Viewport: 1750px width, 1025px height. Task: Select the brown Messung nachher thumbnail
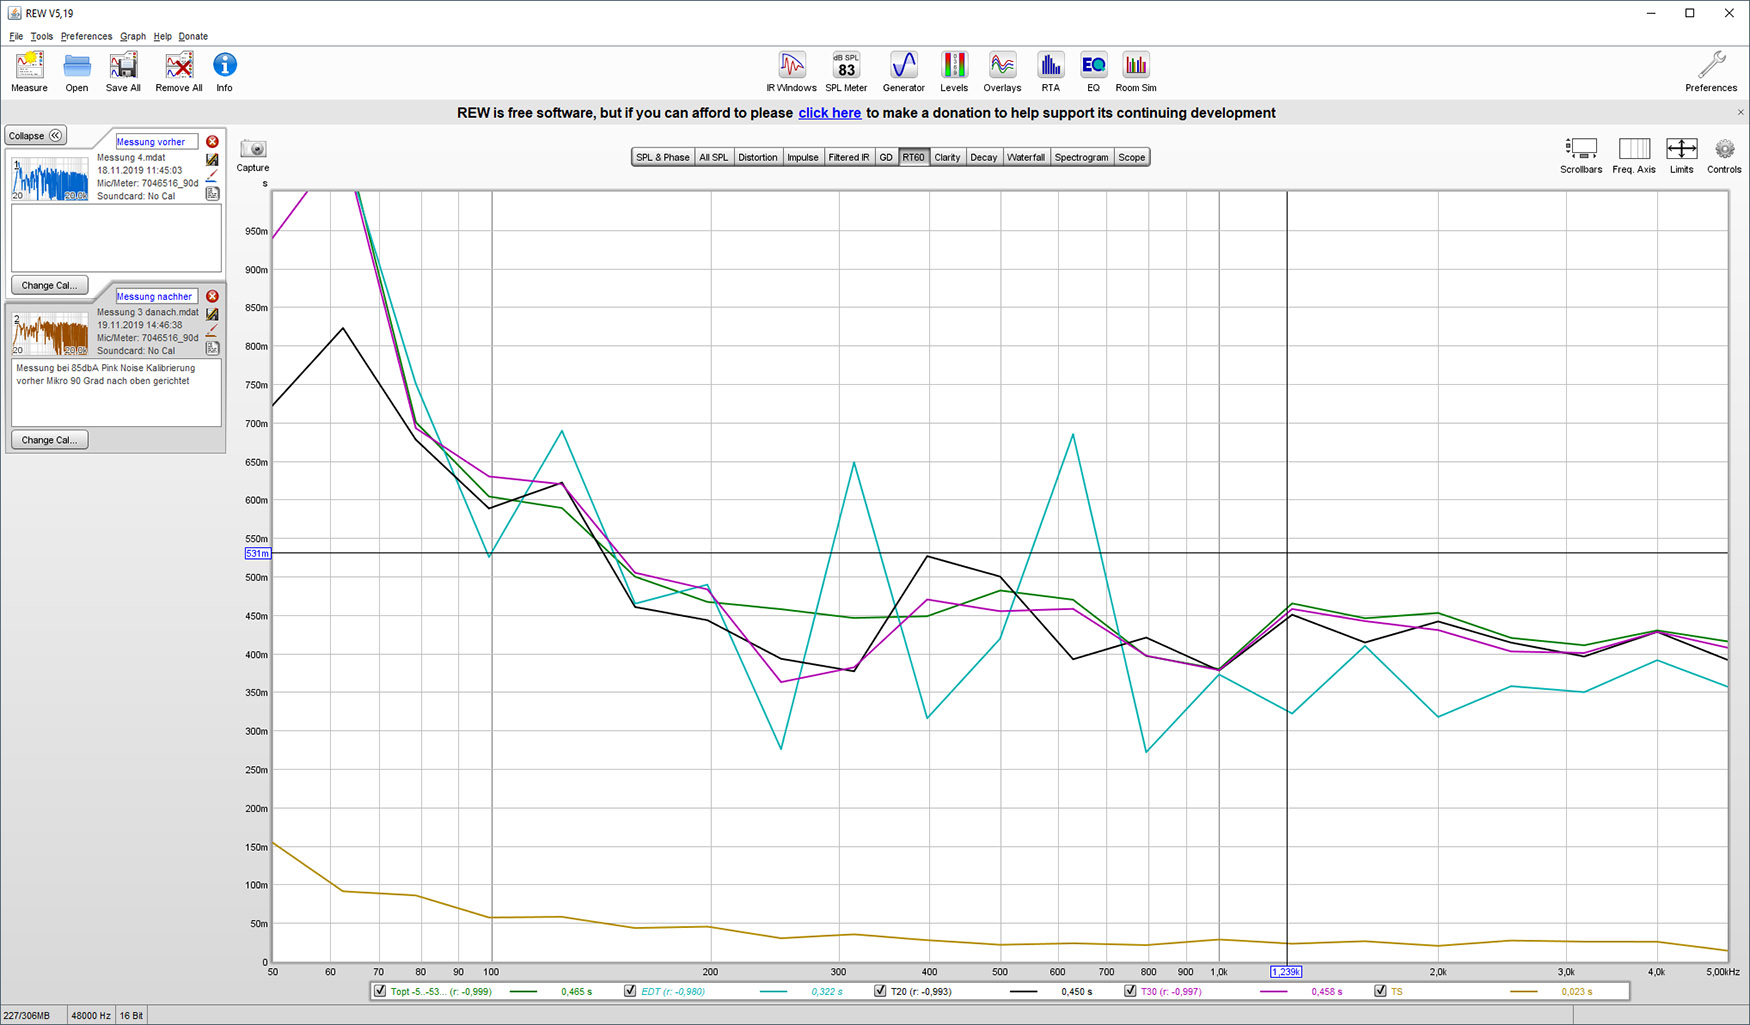pos(50,334)
